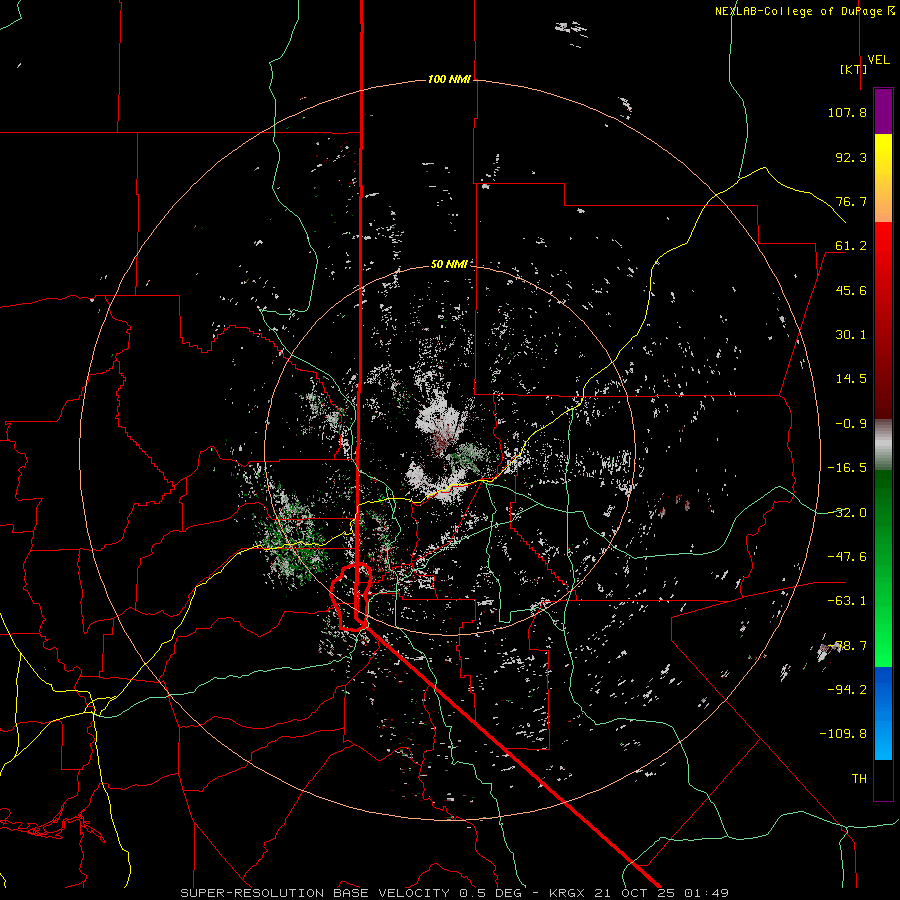The height and width of the screenshot is (900, 900).
Task: Click the -0.9 legend value
Action: tap(851, 424)
